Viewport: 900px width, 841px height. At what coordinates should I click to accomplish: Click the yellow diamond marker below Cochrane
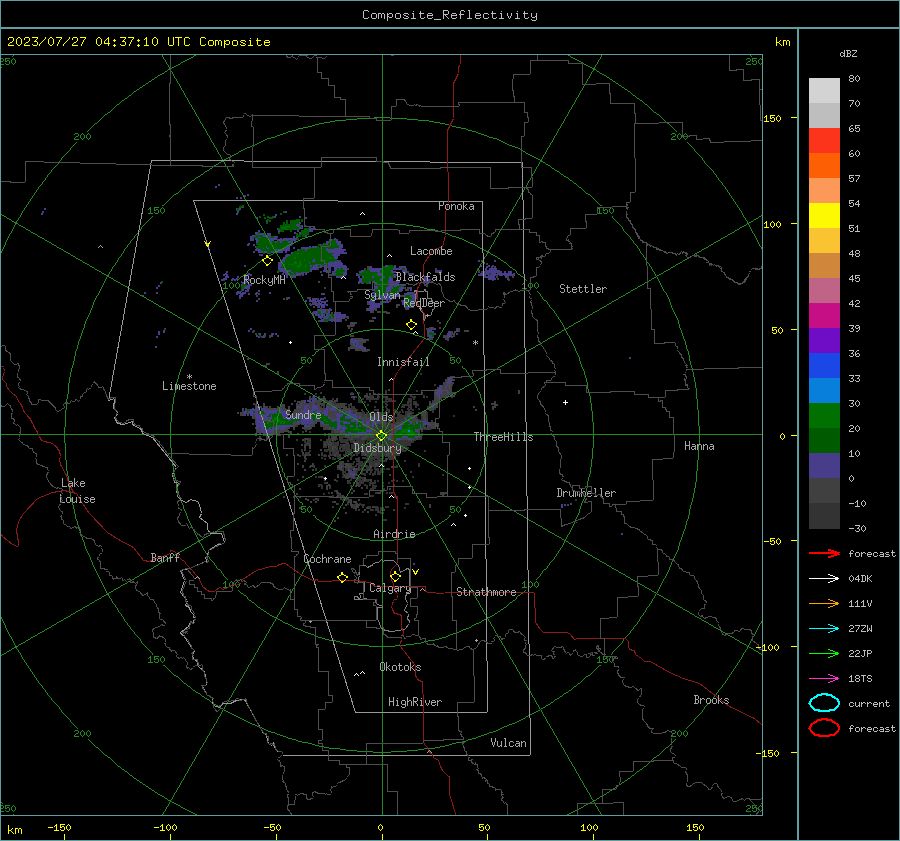point(342,577)
